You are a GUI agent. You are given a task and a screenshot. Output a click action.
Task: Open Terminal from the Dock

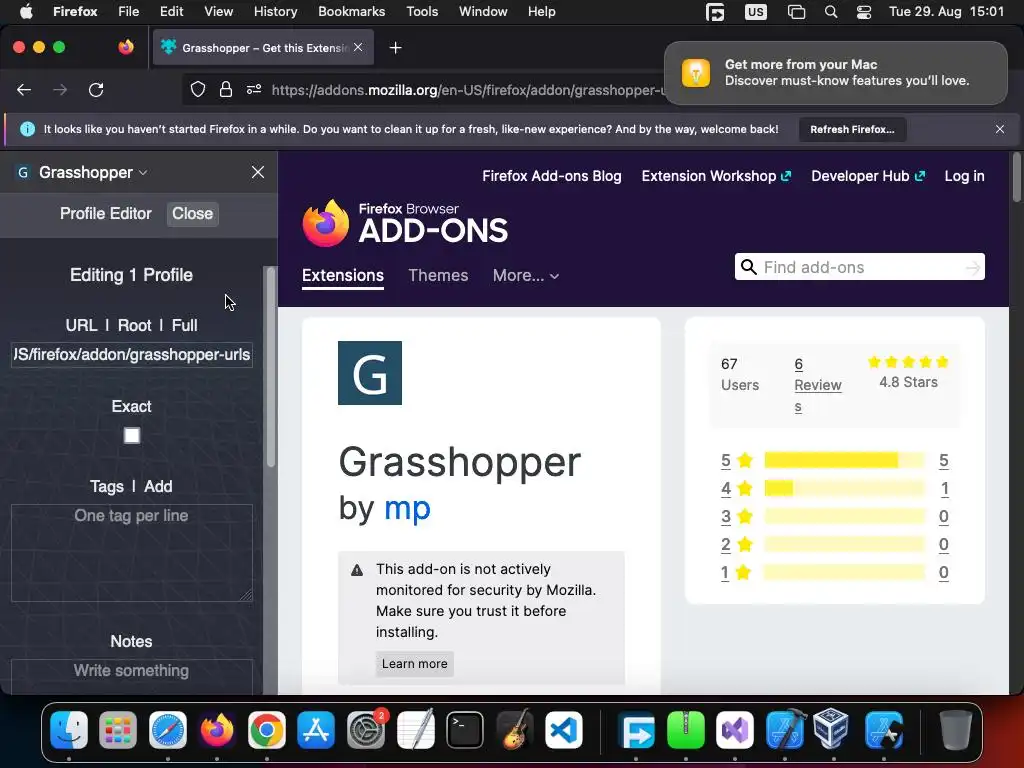(x=465, y=729)
